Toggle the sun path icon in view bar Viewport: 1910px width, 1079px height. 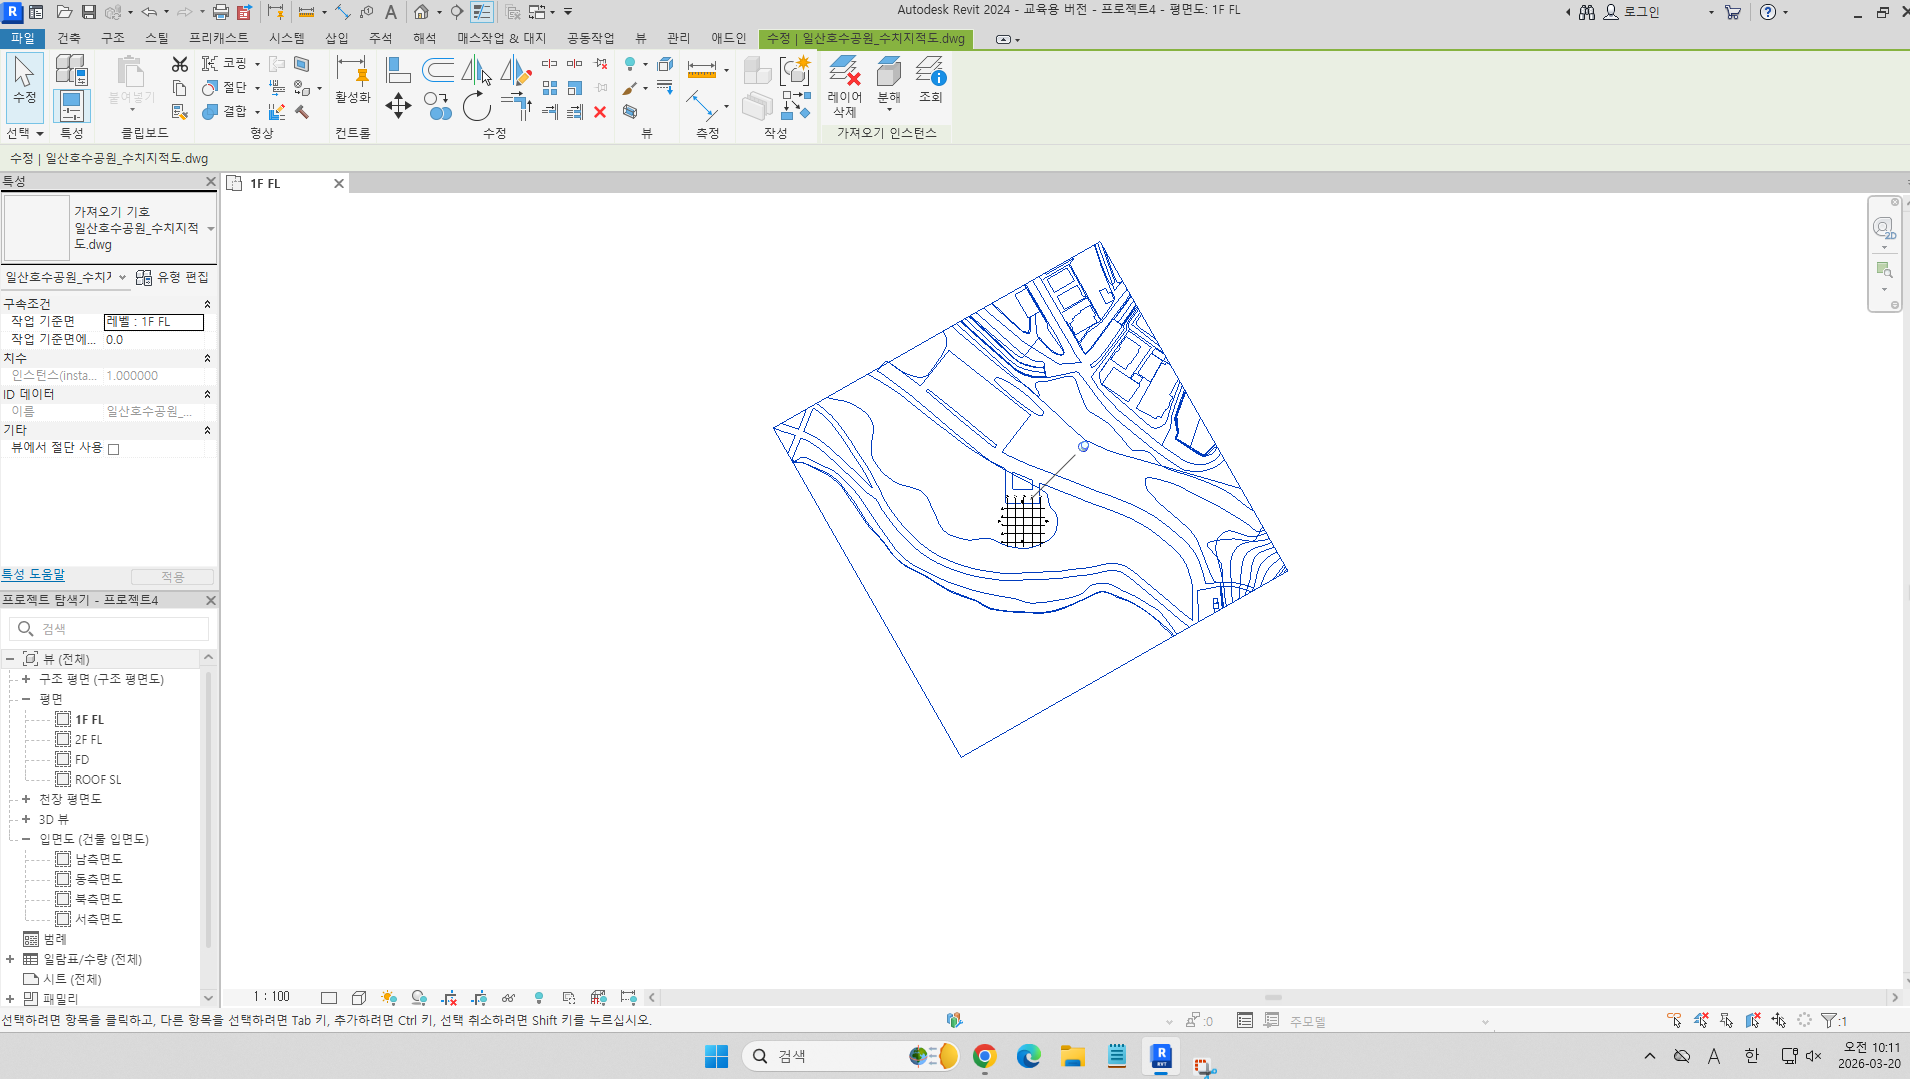tap(389, 998)
